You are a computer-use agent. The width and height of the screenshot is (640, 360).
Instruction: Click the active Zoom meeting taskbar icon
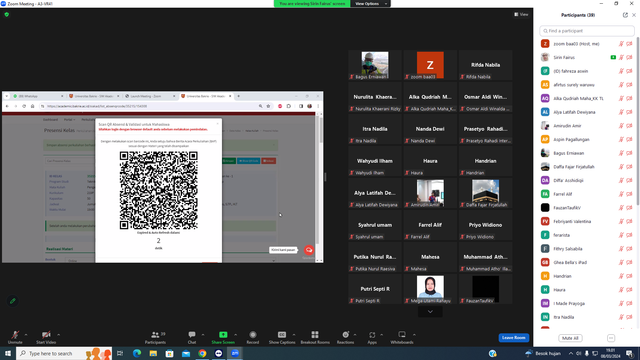coord(235,353)
